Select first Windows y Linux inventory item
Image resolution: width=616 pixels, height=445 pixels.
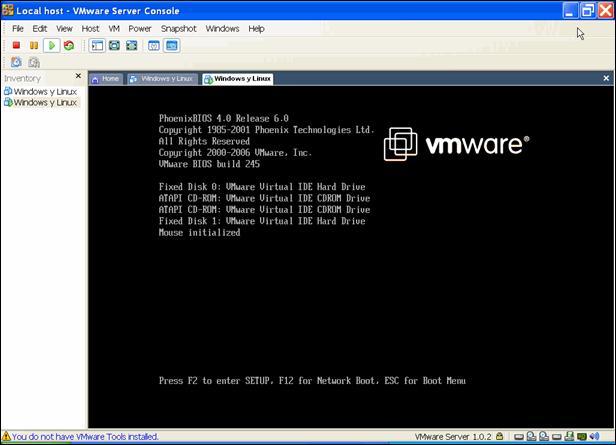[44, 91]
